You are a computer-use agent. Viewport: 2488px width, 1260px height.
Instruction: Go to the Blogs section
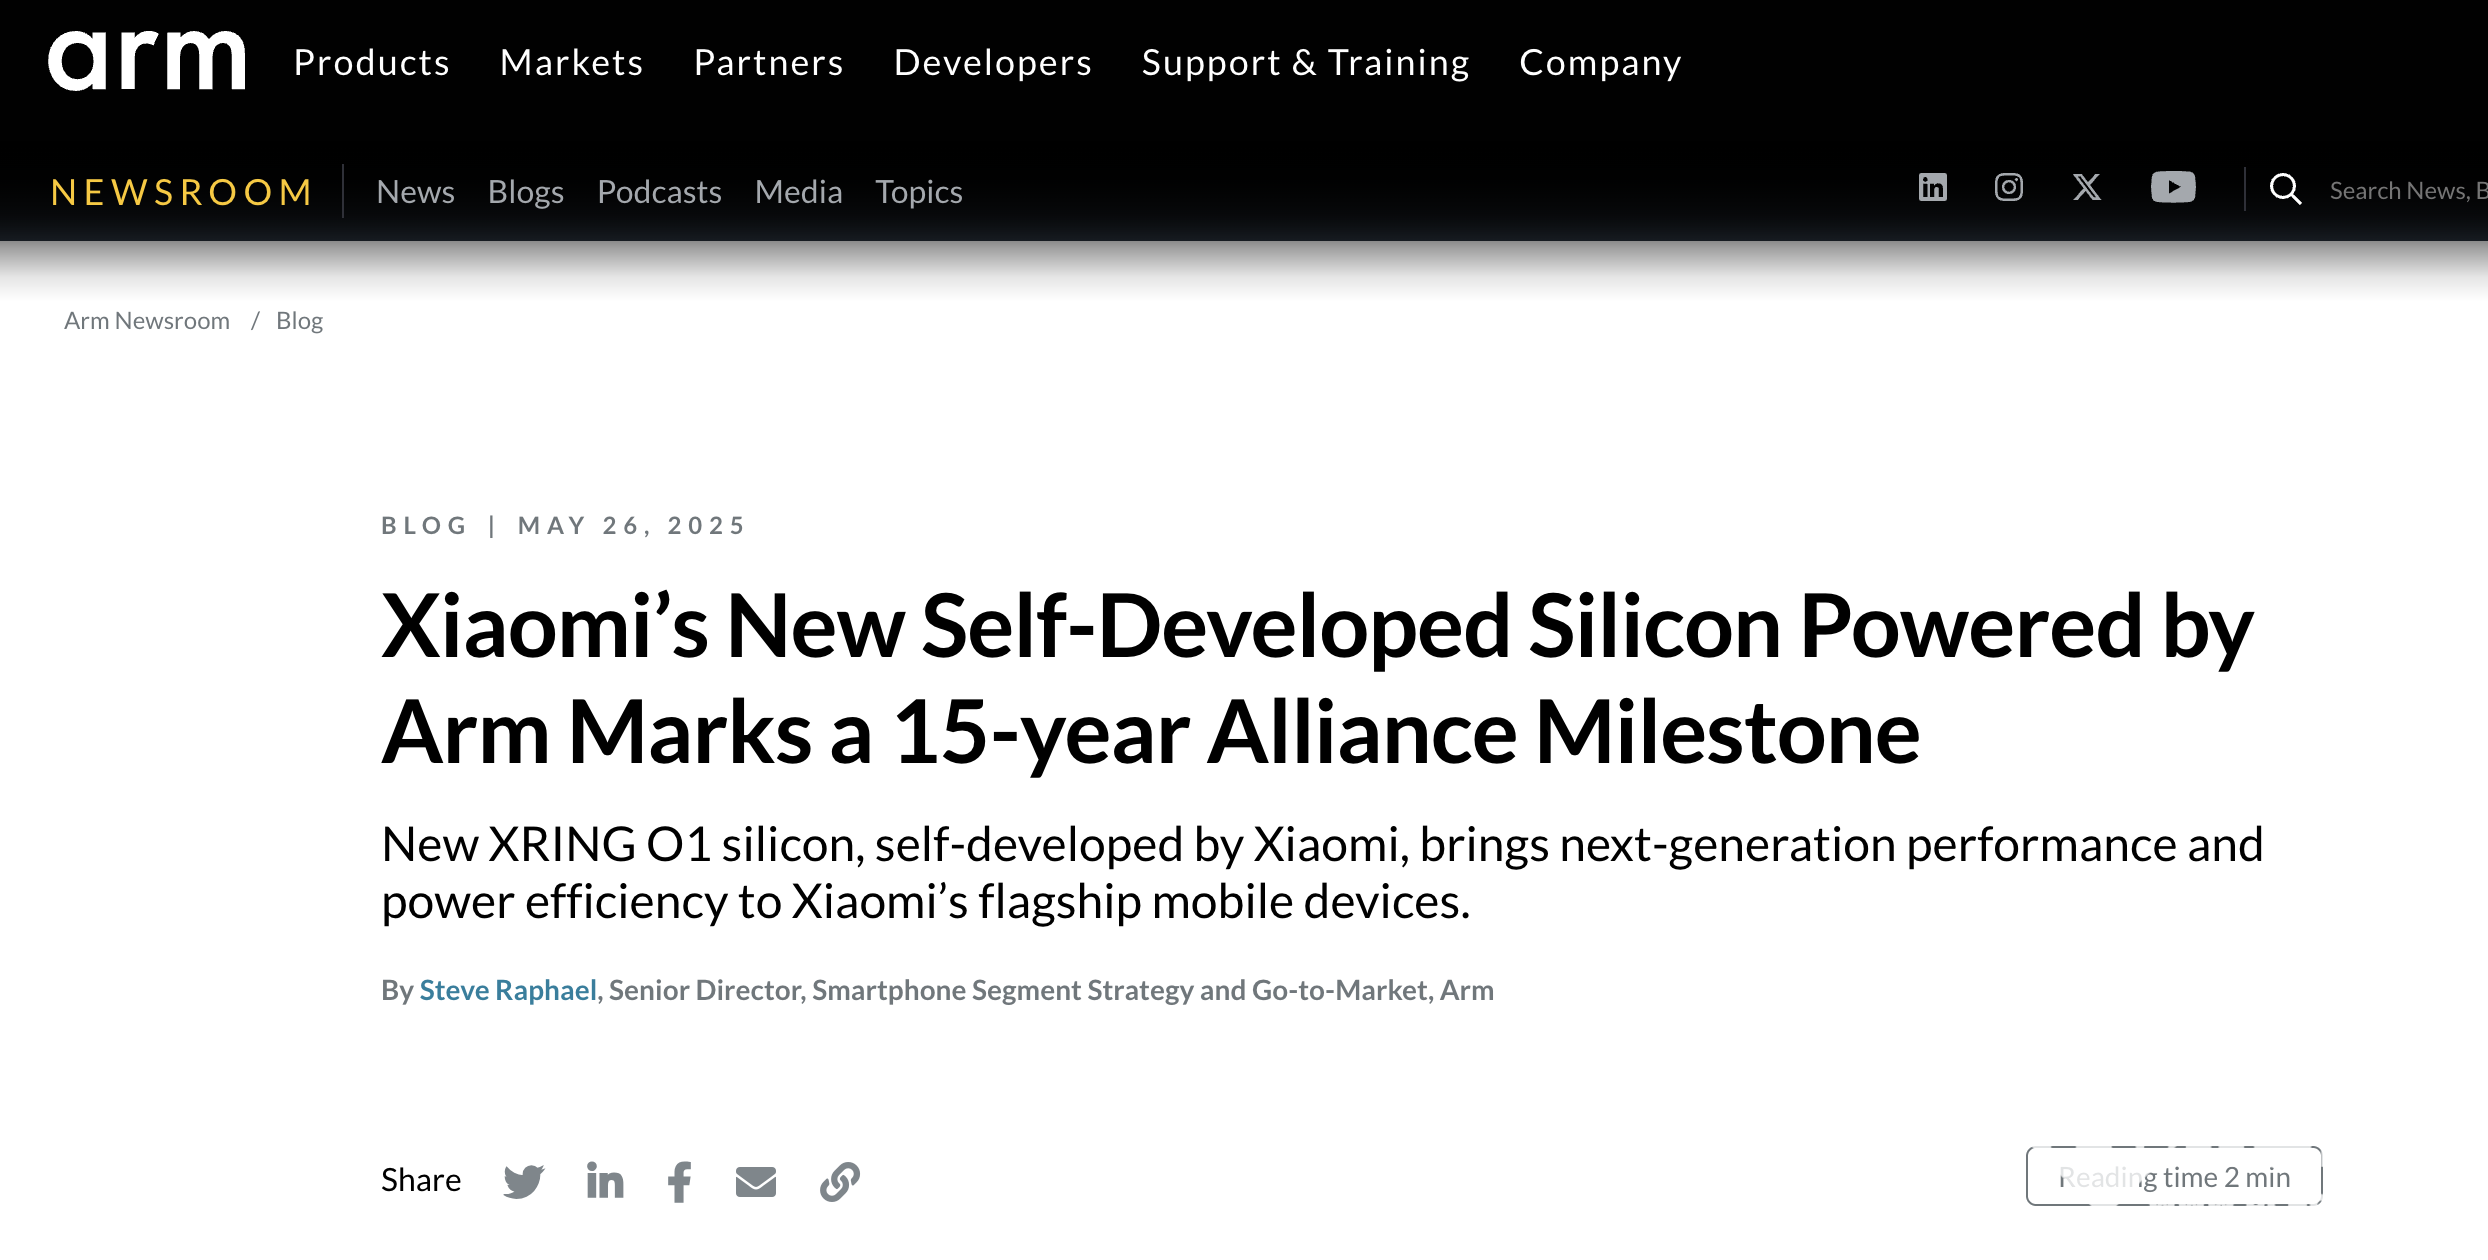[x=525, y=192]
